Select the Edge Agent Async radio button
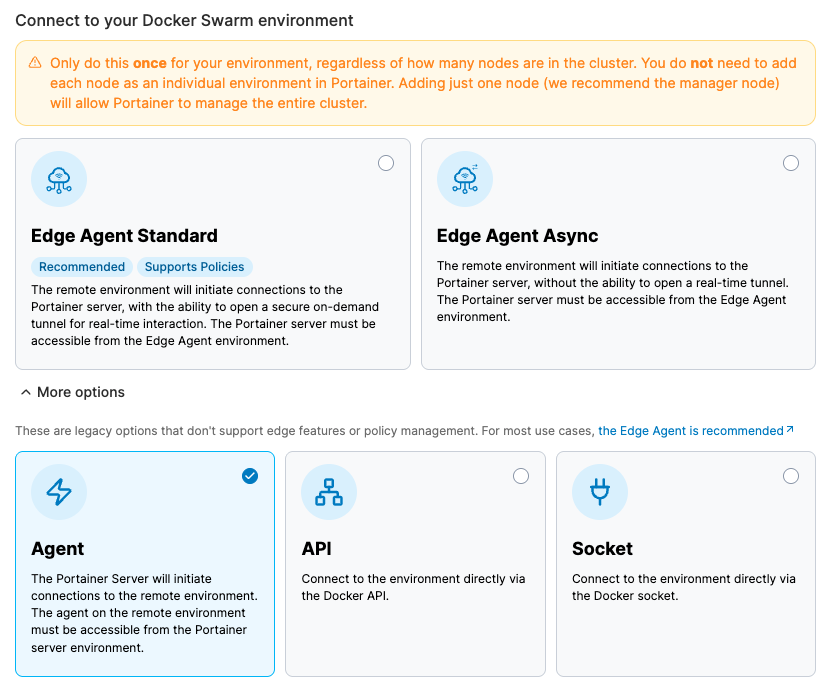This screenshot has width=827, height=684. [791, 163]
